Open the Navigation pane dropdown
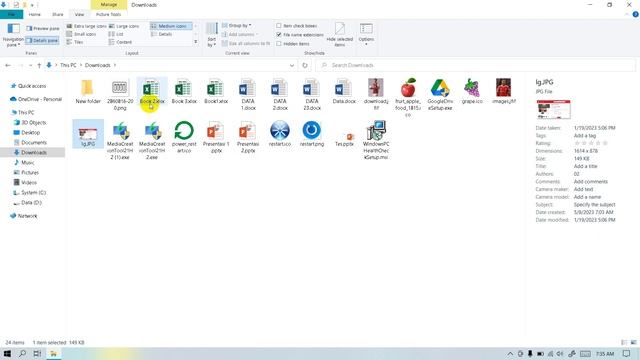Image resolution: width=640 pixels, height=360 pixels. [13, 35]
